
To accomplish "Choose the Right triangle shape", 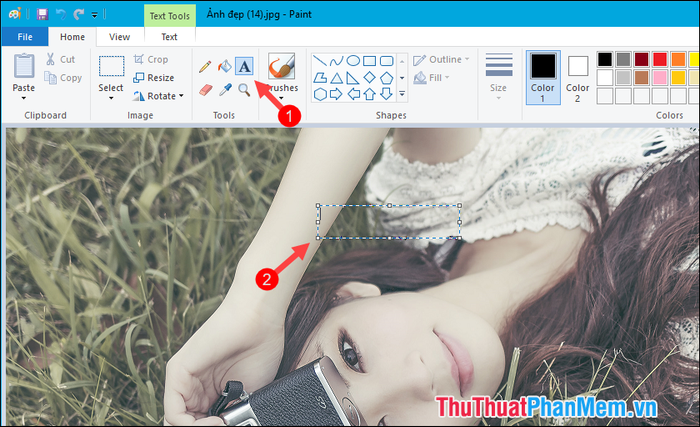I will [x=353, y=78].
